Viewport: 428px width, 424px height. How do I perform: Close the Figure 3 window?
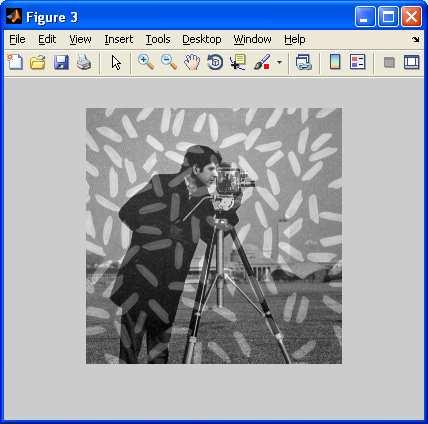point(411,16)
